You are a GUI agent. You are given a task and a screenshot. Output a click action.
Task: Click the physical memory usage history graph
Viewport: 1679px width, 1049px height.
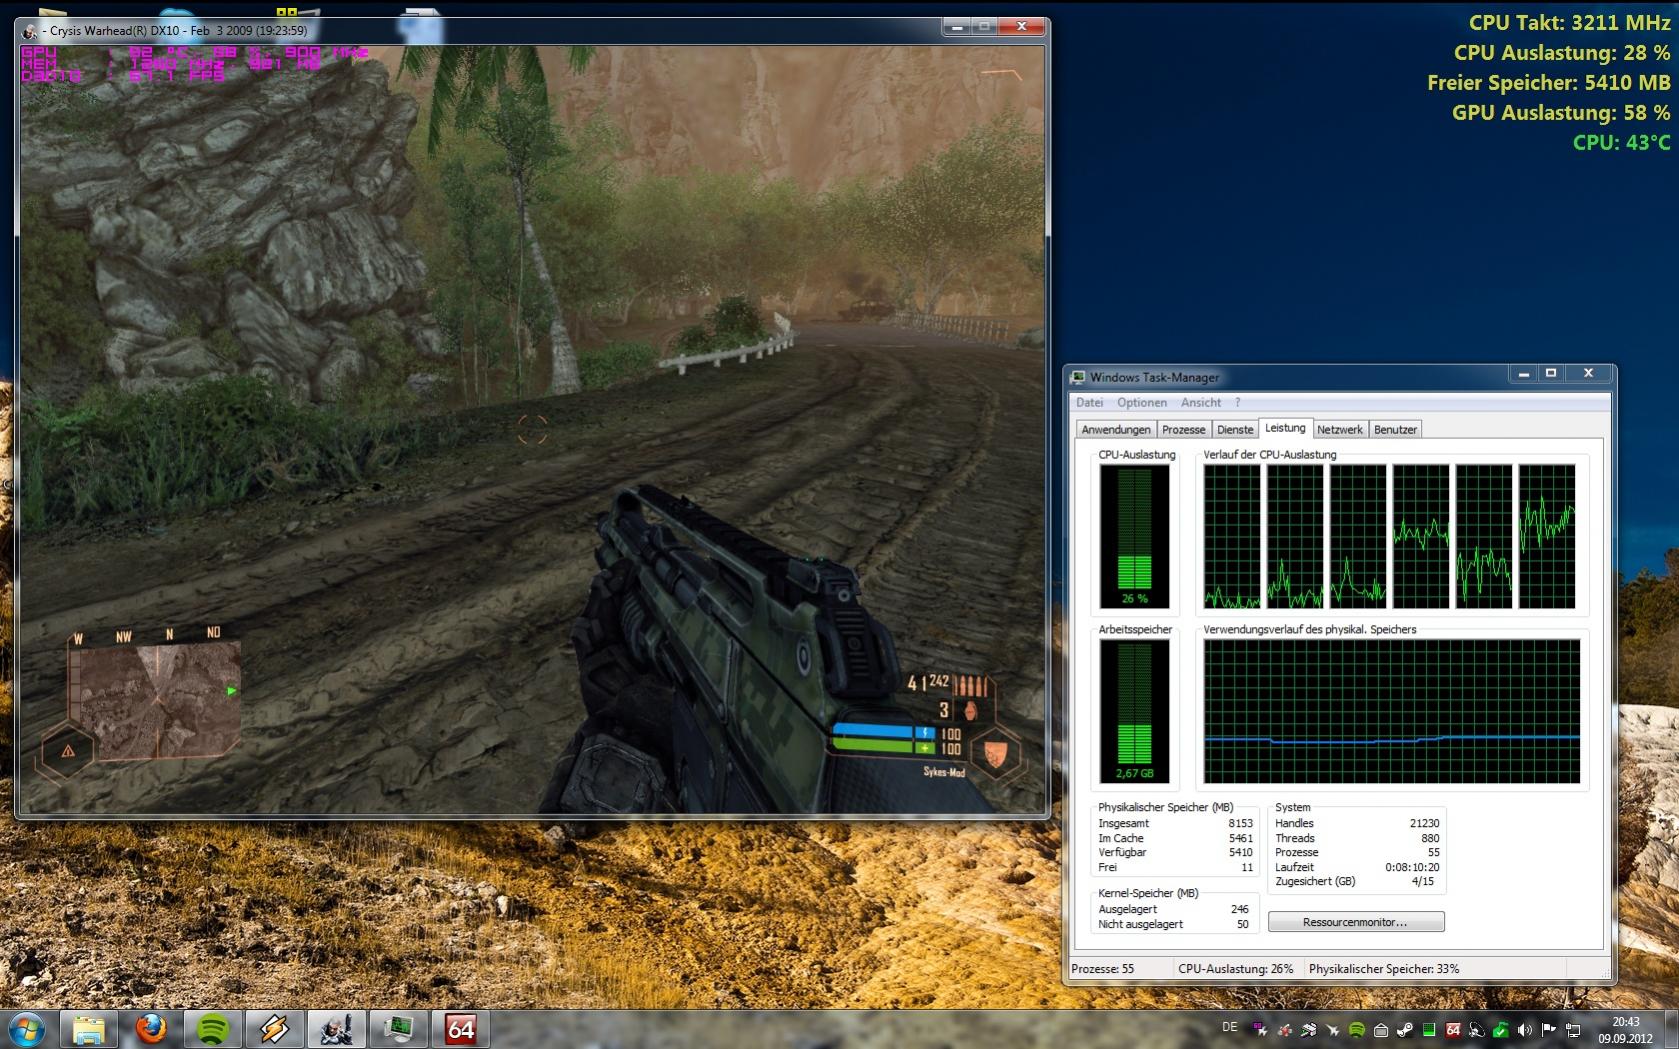point(1392,711)
